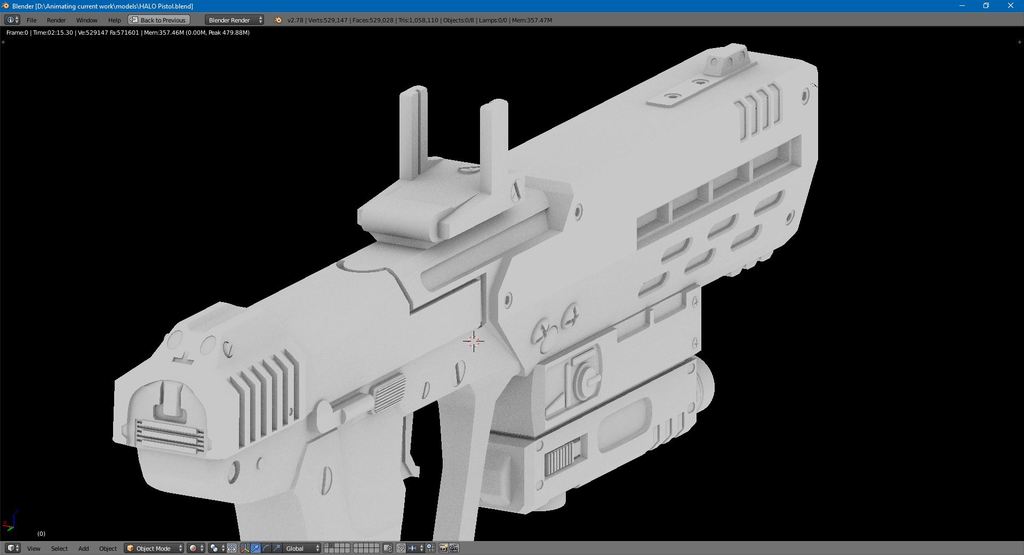This screenshot has height=555, width=1024.
Task: Open the Blender Render engine dropdown
Action: click(x=235, y=20)
